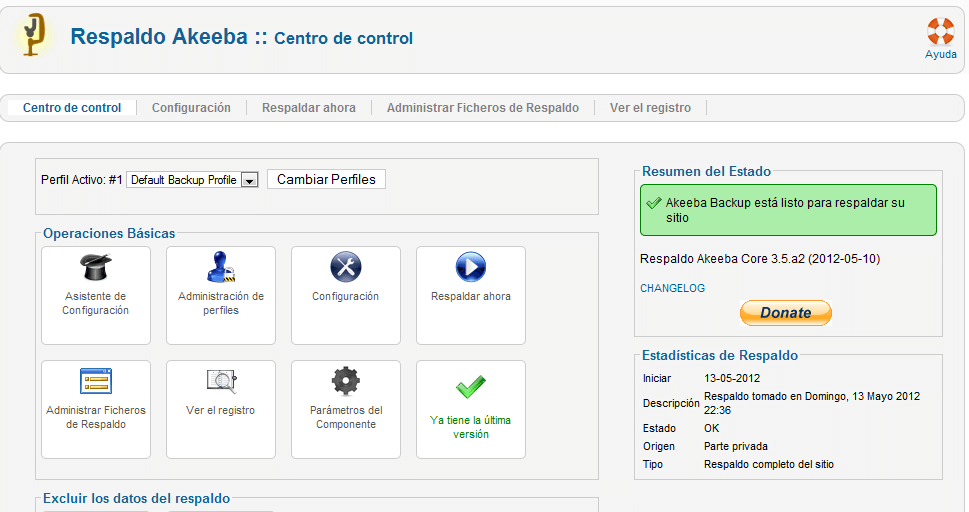The height and width of the screenshot is (512, 969).
Task: Click the Ayuda text link
Action: (941, 54)
